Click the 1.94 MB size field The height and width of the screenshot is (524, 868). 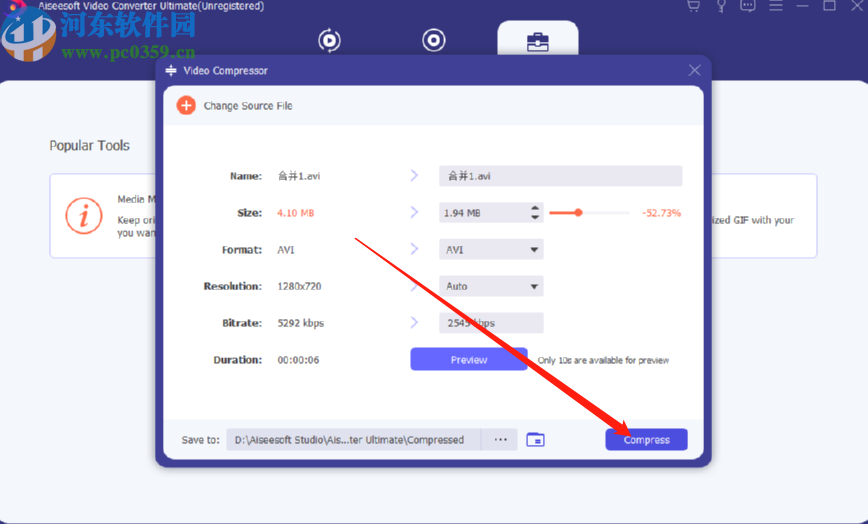tap(484, 212)
